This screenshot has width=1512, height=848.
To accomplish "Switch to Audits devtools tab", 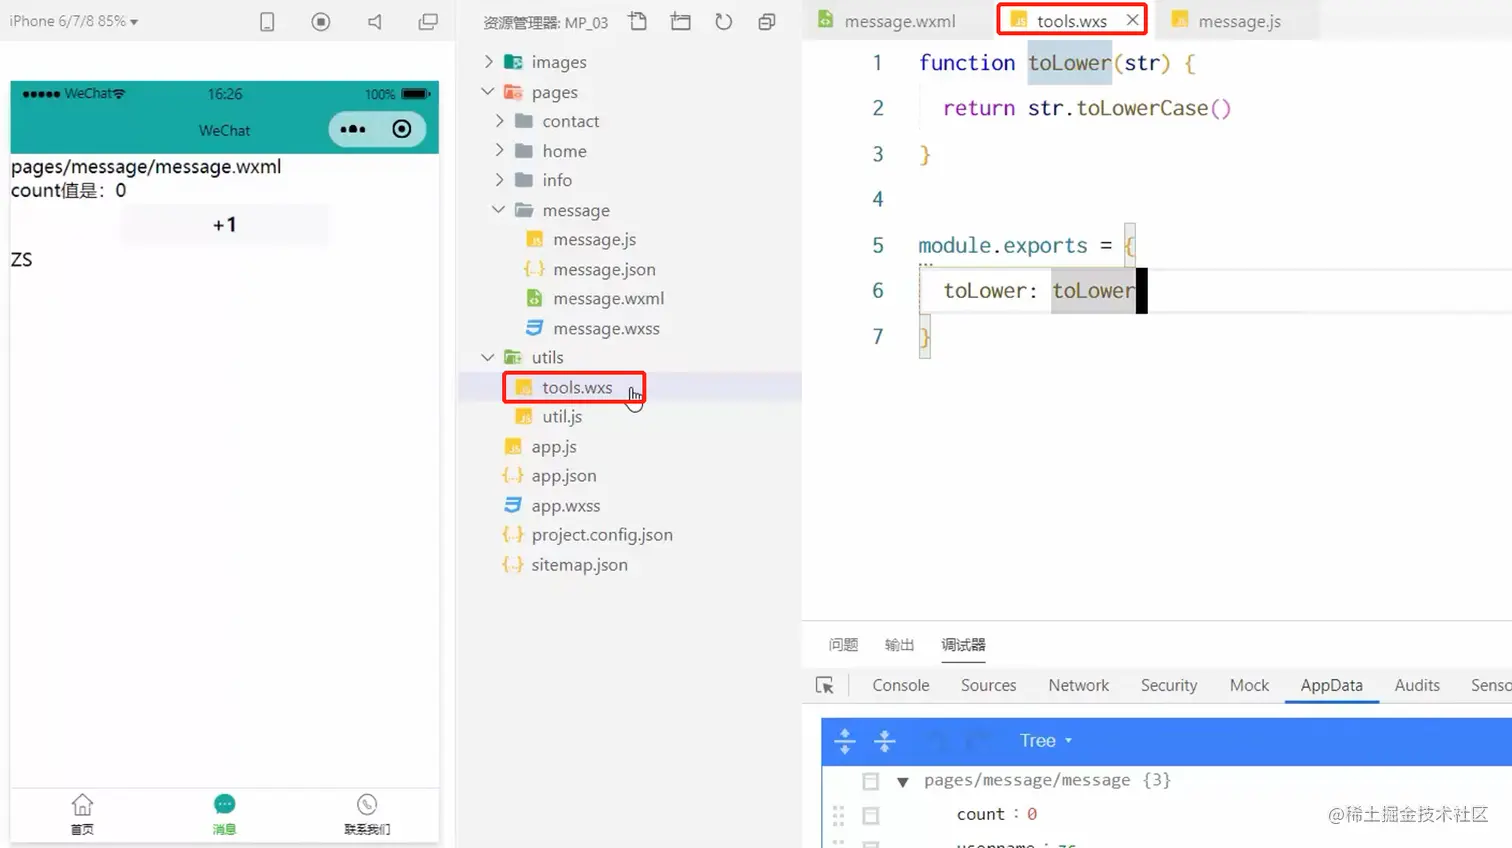I will click(1417, 685).
